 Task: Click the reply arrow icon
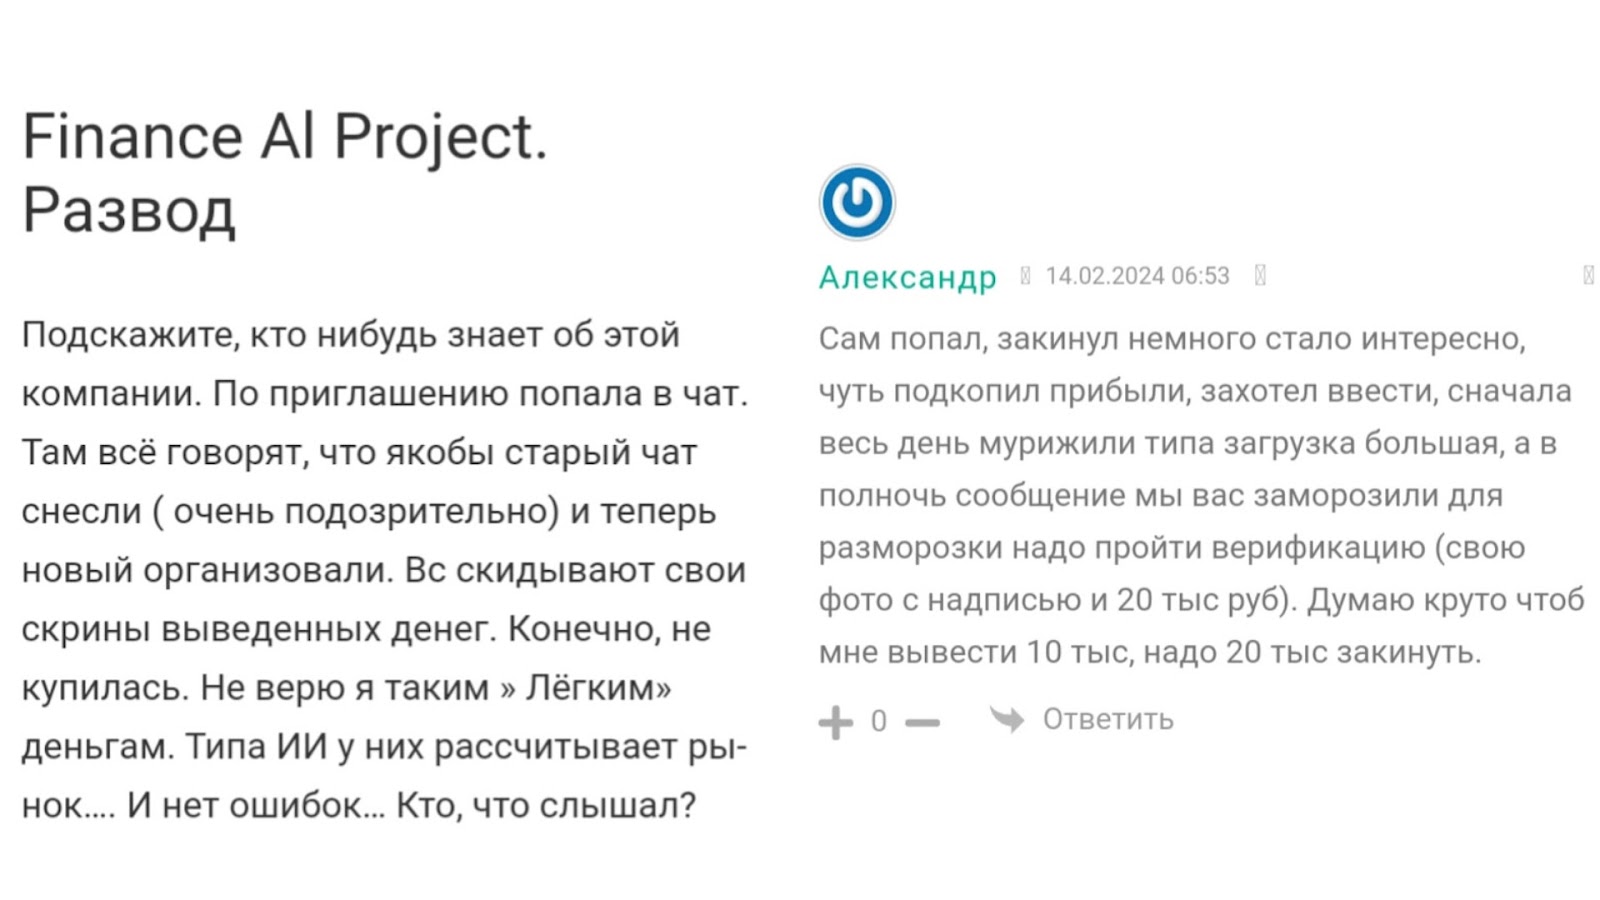[x=1007, y=719]
